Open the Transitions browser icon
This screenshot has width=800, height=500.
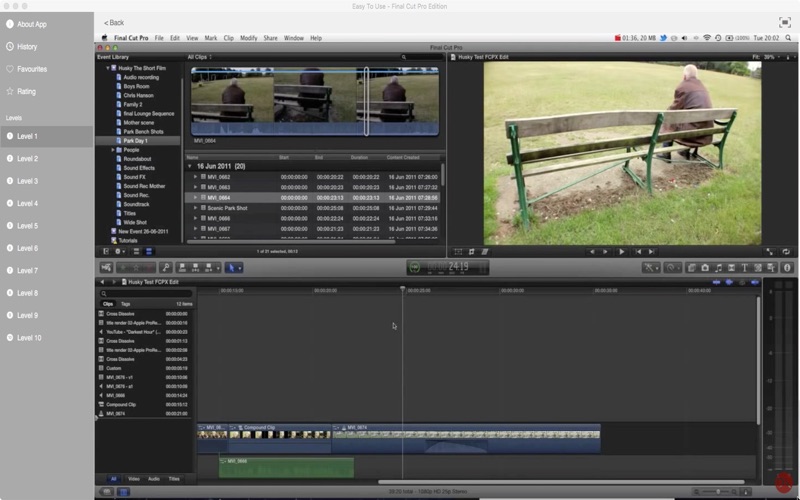731,267
